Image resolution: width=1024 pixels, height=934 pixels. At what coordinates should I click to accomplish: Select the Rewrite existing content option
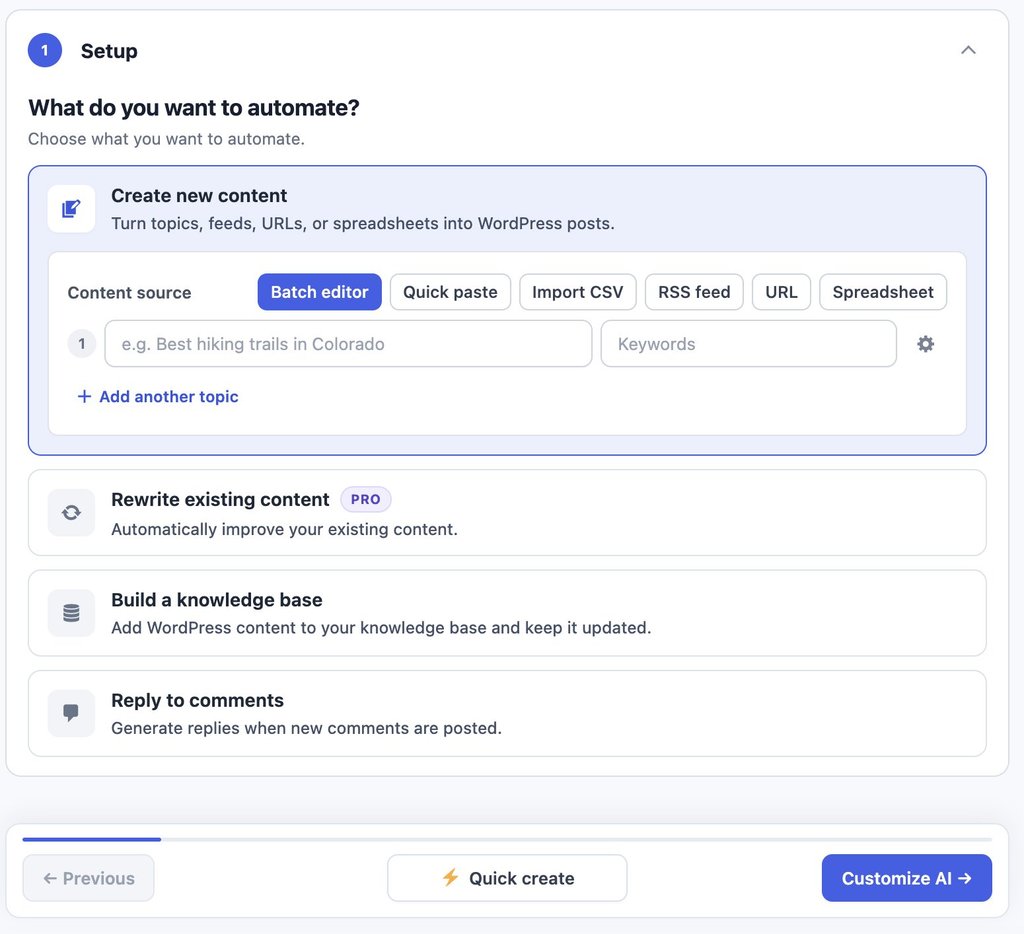pos(507,513)
